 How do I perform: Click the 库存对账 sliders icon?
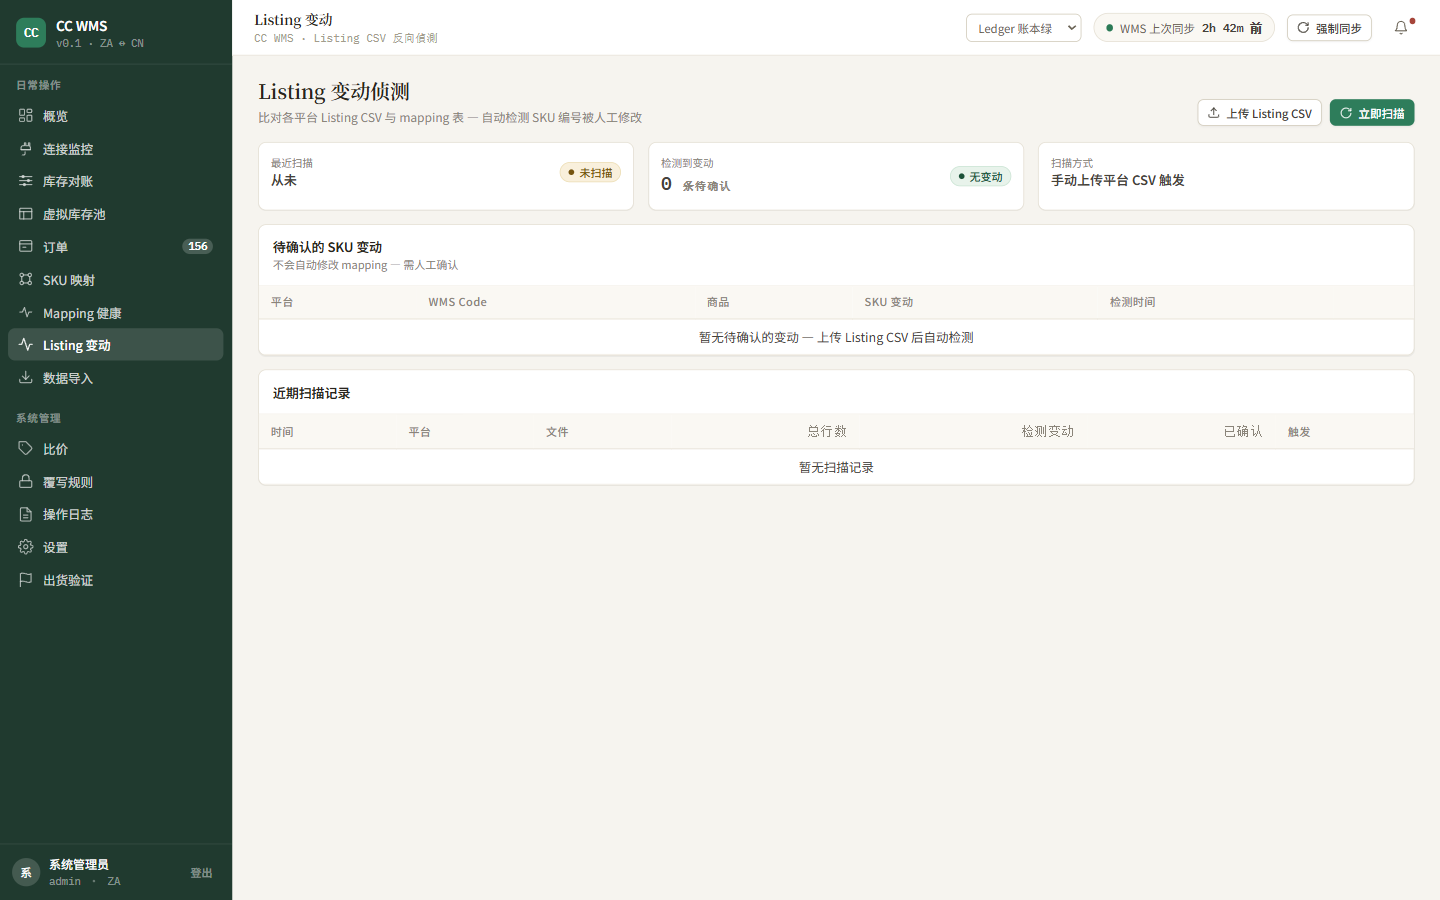click(26, 181)
